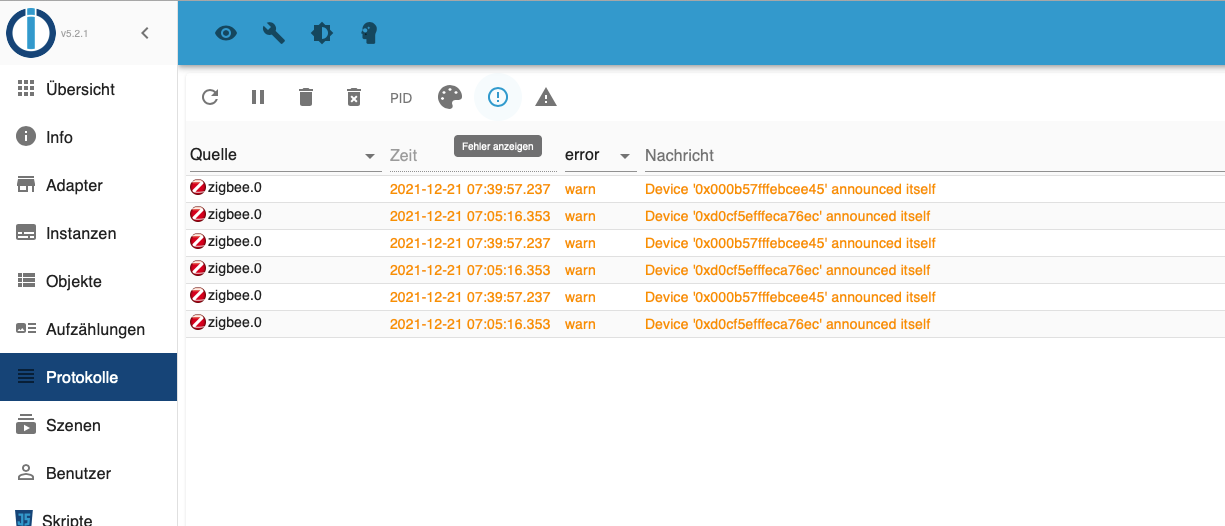Click the Skripte JS icon
Screen dimensions: 1225x526
point(26,518)
